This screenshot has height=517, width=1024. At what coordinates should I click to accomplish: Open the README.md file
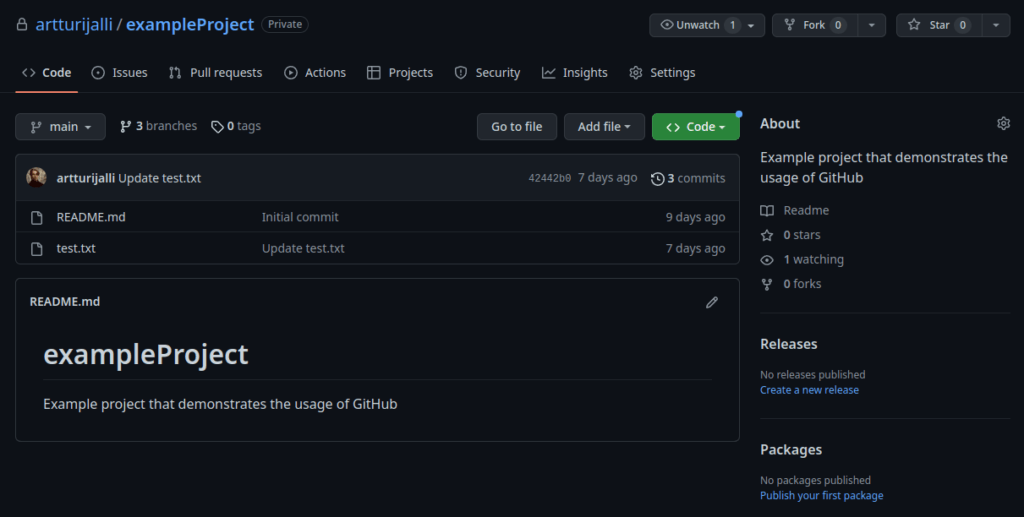click(x=91, y=217)
